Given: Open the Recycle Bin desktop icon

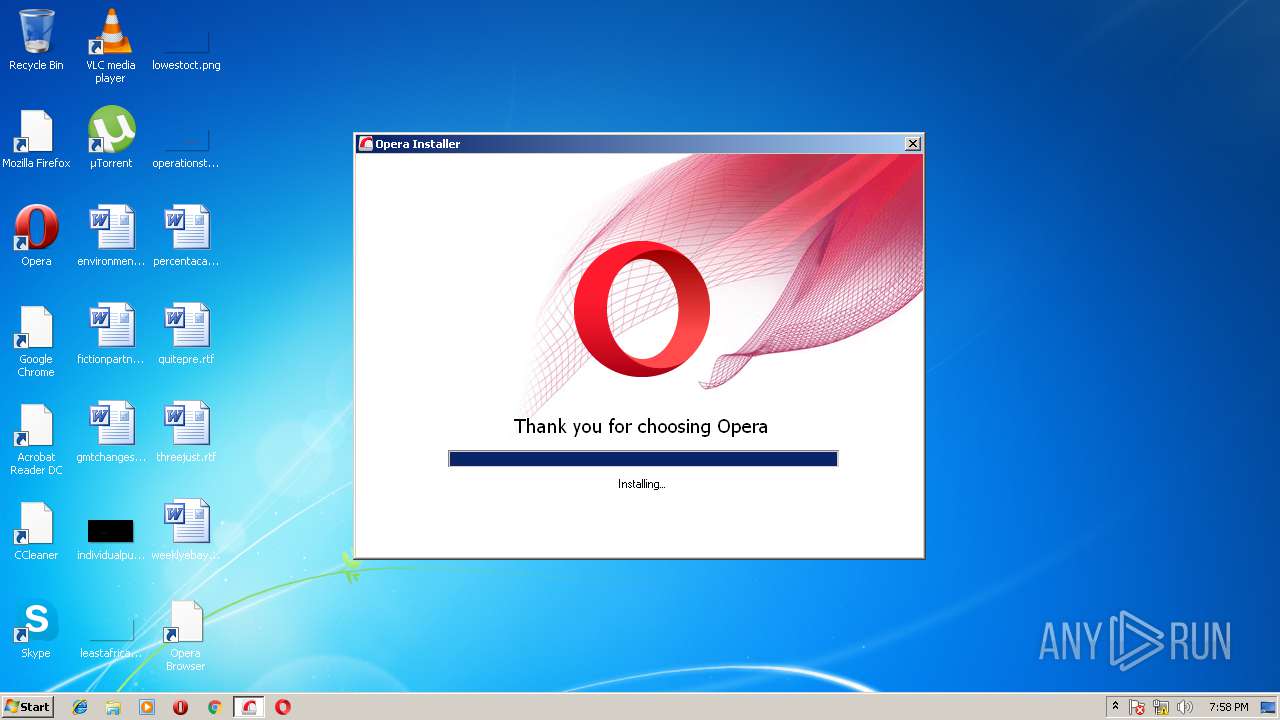Looking at the screenshot, I should [x=36, y=40].
